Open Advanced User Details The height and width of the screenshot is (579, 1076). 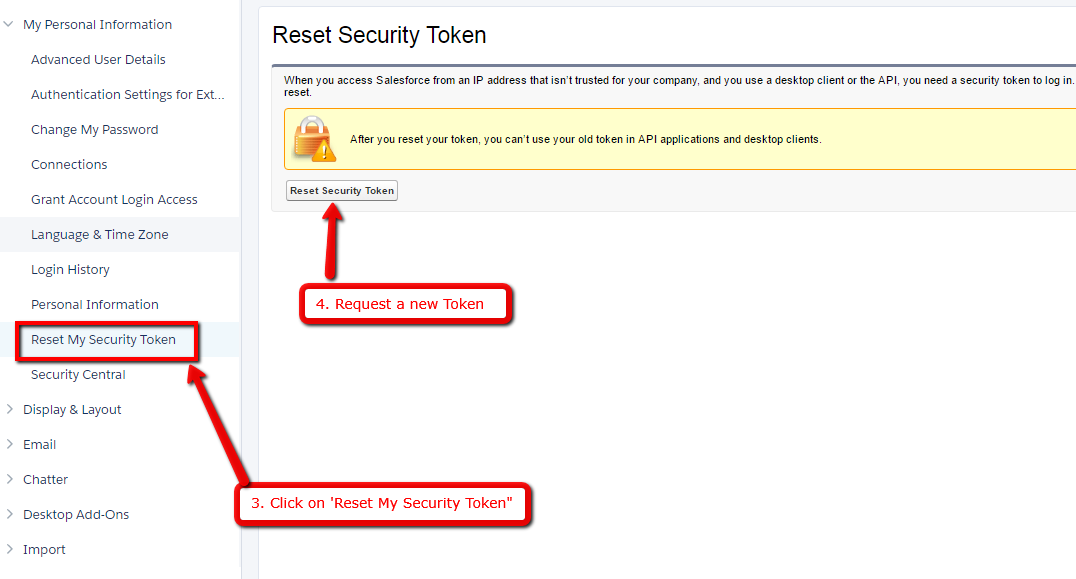click(98, 60)
